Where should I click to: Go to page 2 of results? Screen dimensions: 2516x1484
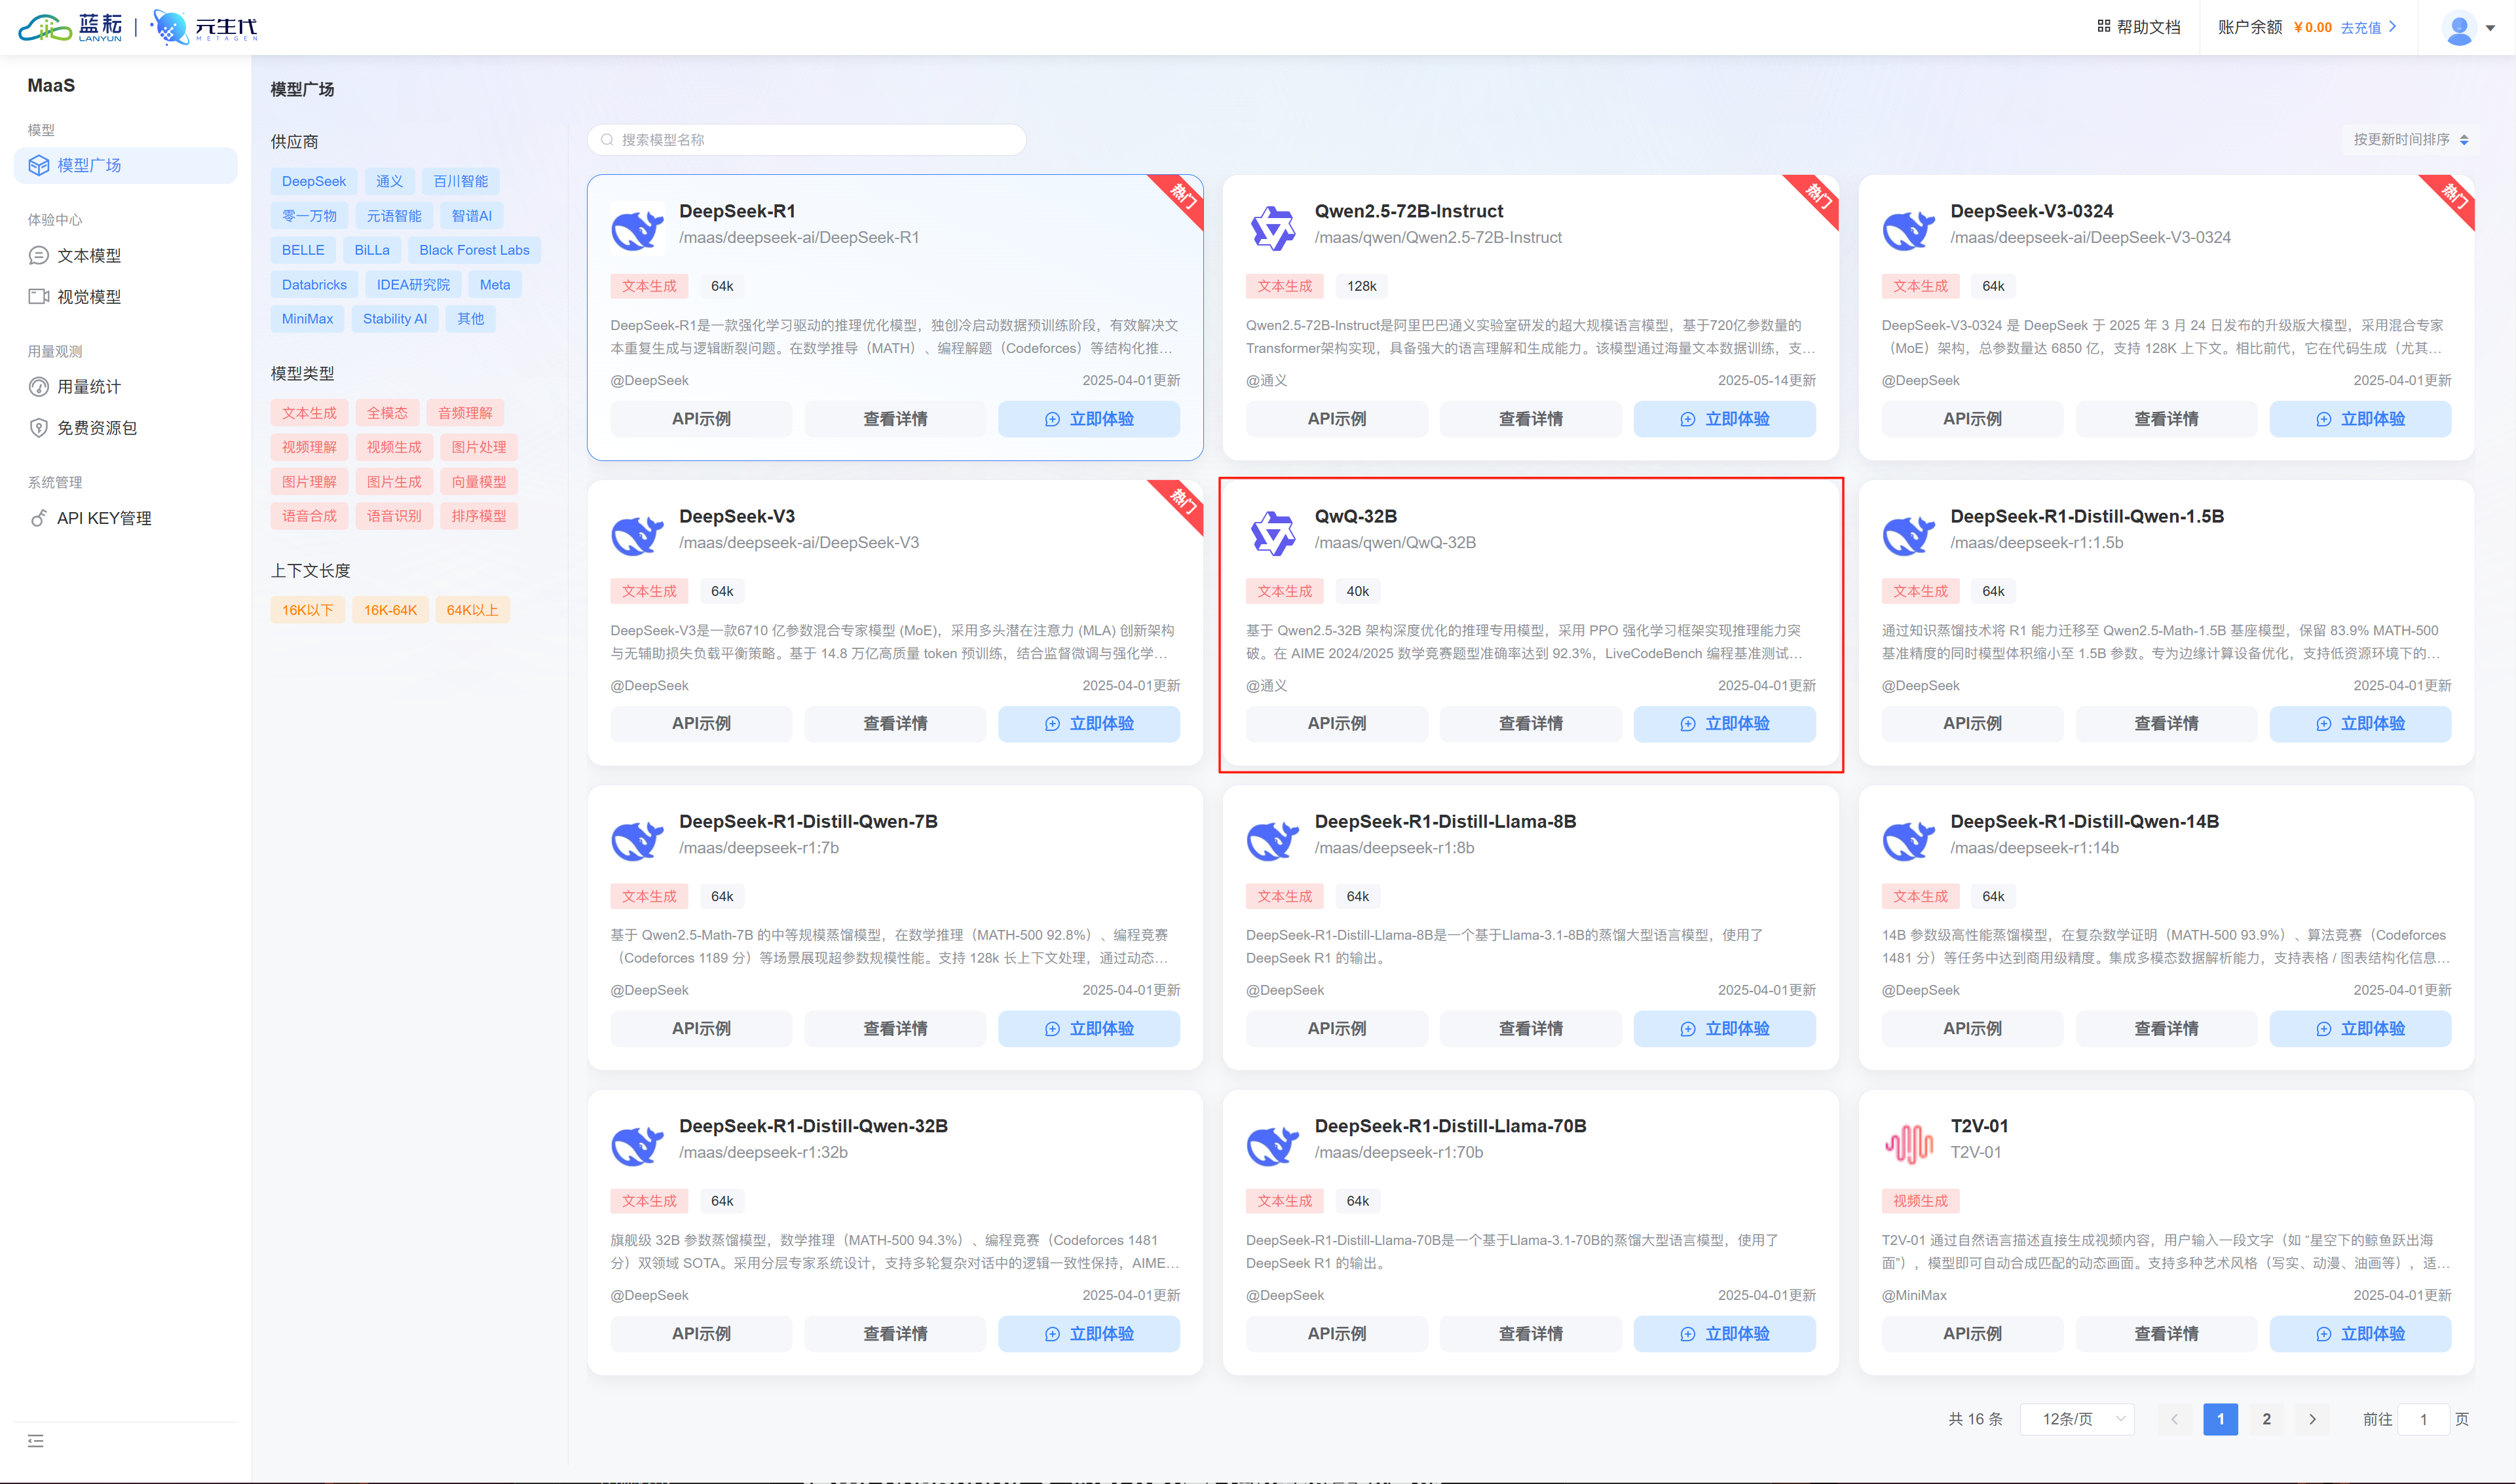[2266, 1419]
